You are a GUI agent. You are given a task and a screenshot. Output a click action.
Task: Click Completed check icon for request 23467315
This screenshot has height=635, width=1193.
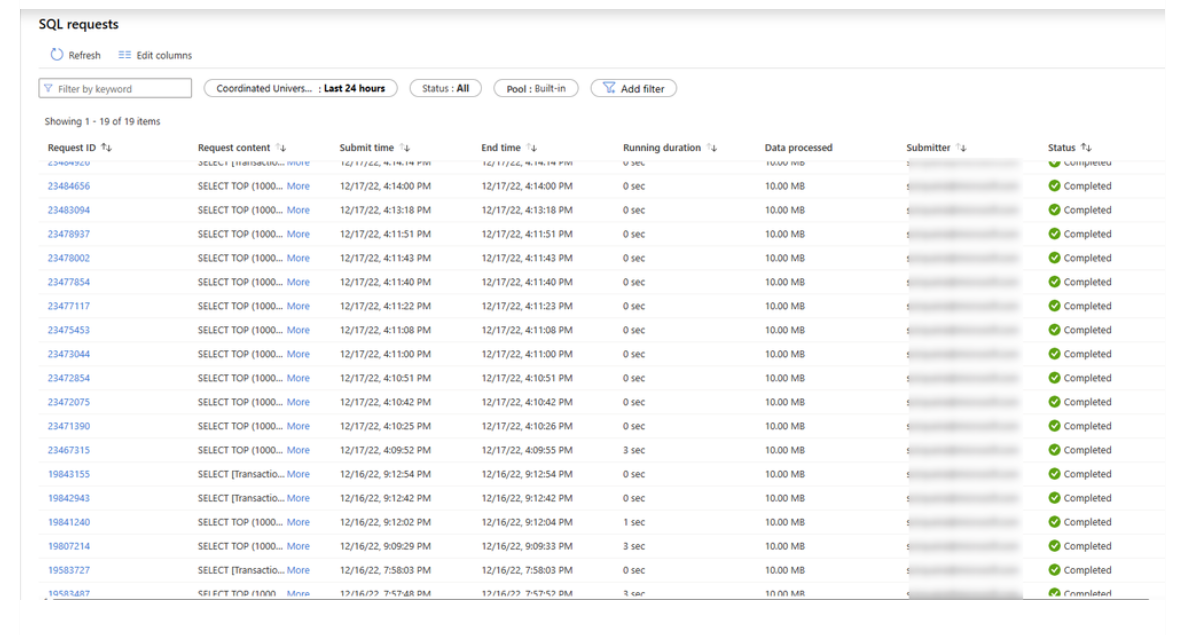point(1055,450)
